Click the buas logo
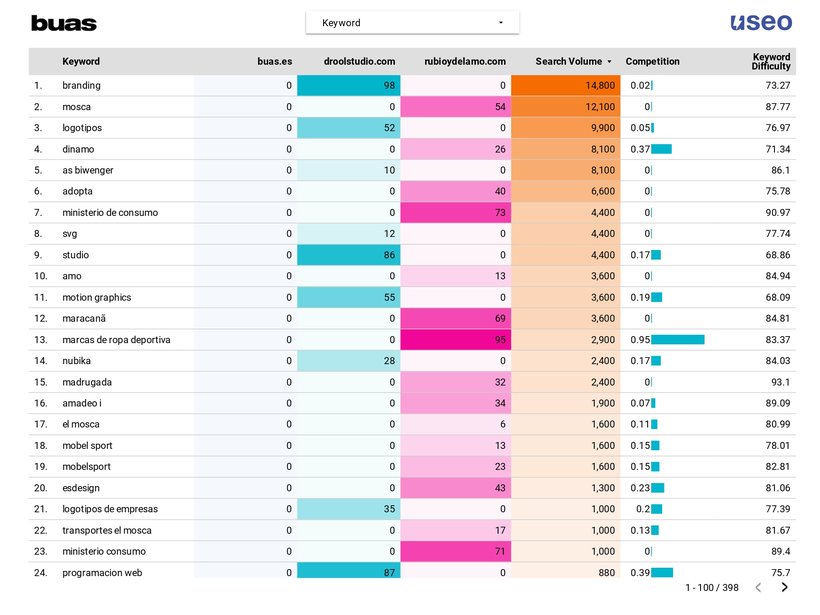Image resolution: width=820 pixels, height=615 pixels. click(x=64, y=23)
